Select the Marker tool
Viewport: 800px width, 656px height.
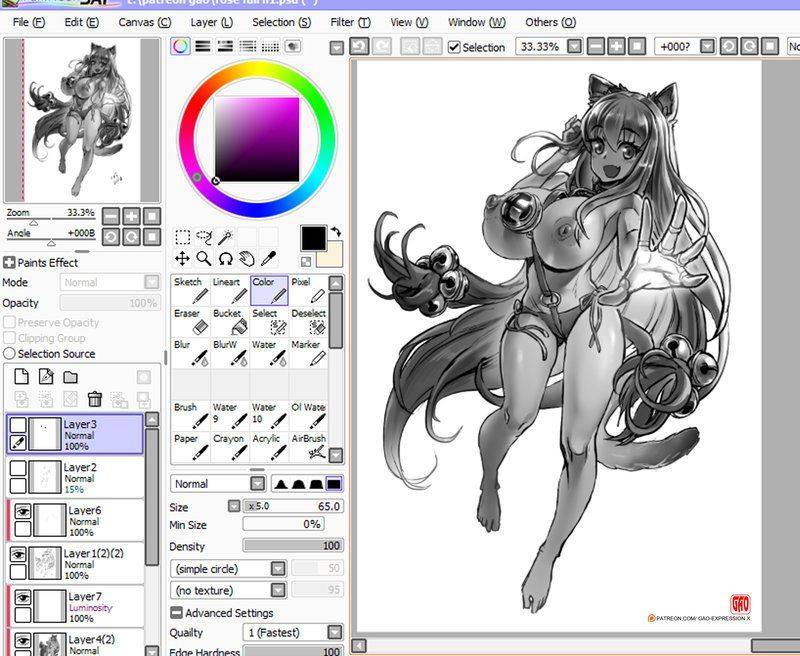tap(308, 353)
